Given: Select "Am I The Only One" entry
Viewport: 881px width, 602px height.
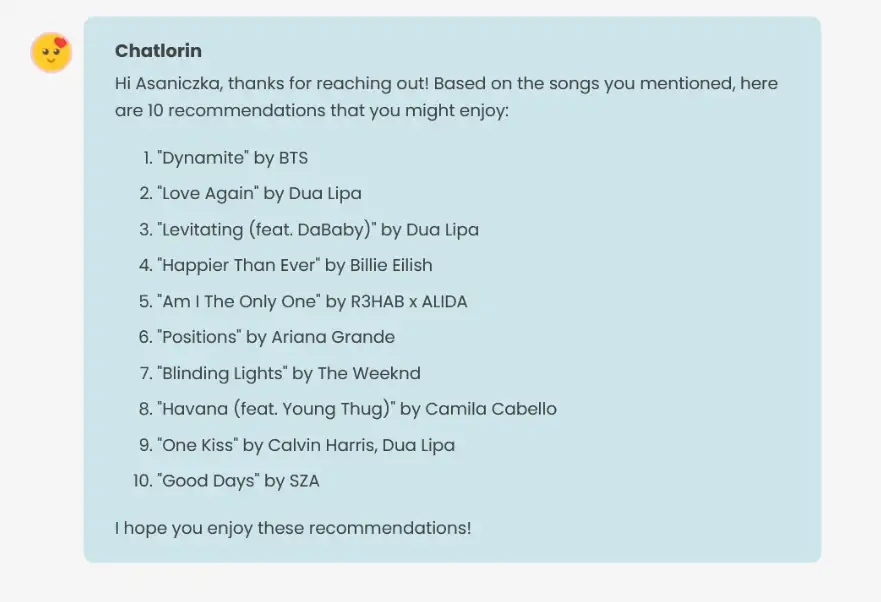Looking at the screenshot, I should 311,301.
